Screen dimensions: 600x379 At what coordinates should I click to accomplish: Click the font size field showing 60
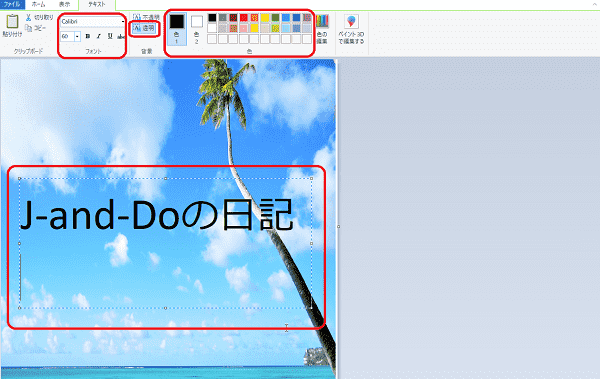[x=67, y=36]
